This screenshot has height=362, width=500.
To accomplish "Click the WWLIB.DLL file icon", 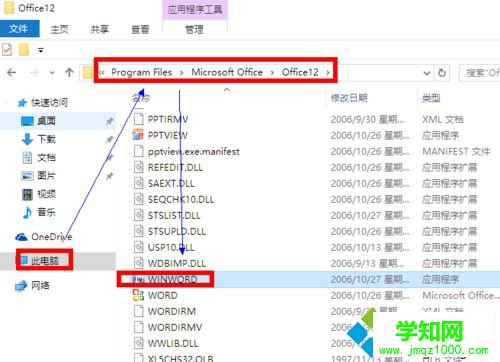I will tap(138, 343).
